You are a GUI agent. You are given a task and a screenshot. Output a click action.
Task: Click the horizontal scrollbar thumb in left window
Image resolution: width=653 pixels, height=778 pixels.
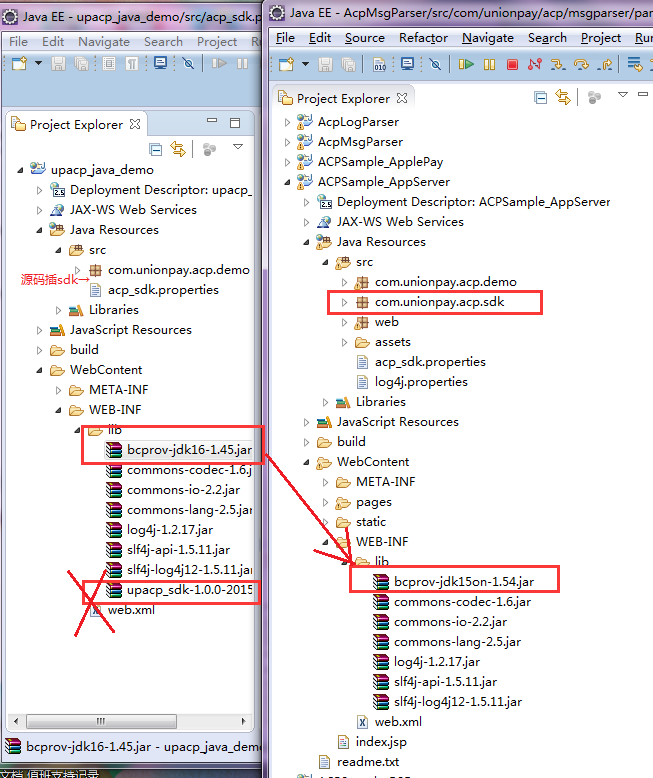coord(101,721)
